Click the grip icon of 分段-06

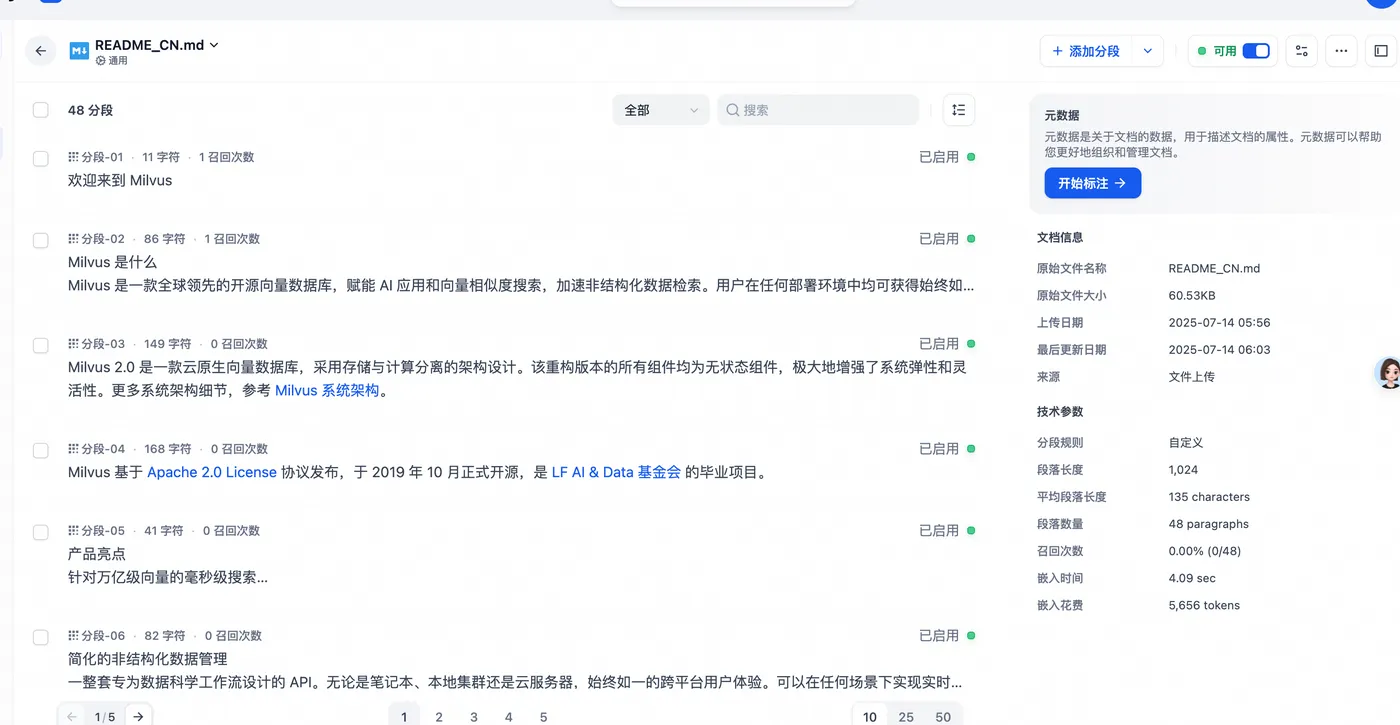pos(73,636)
